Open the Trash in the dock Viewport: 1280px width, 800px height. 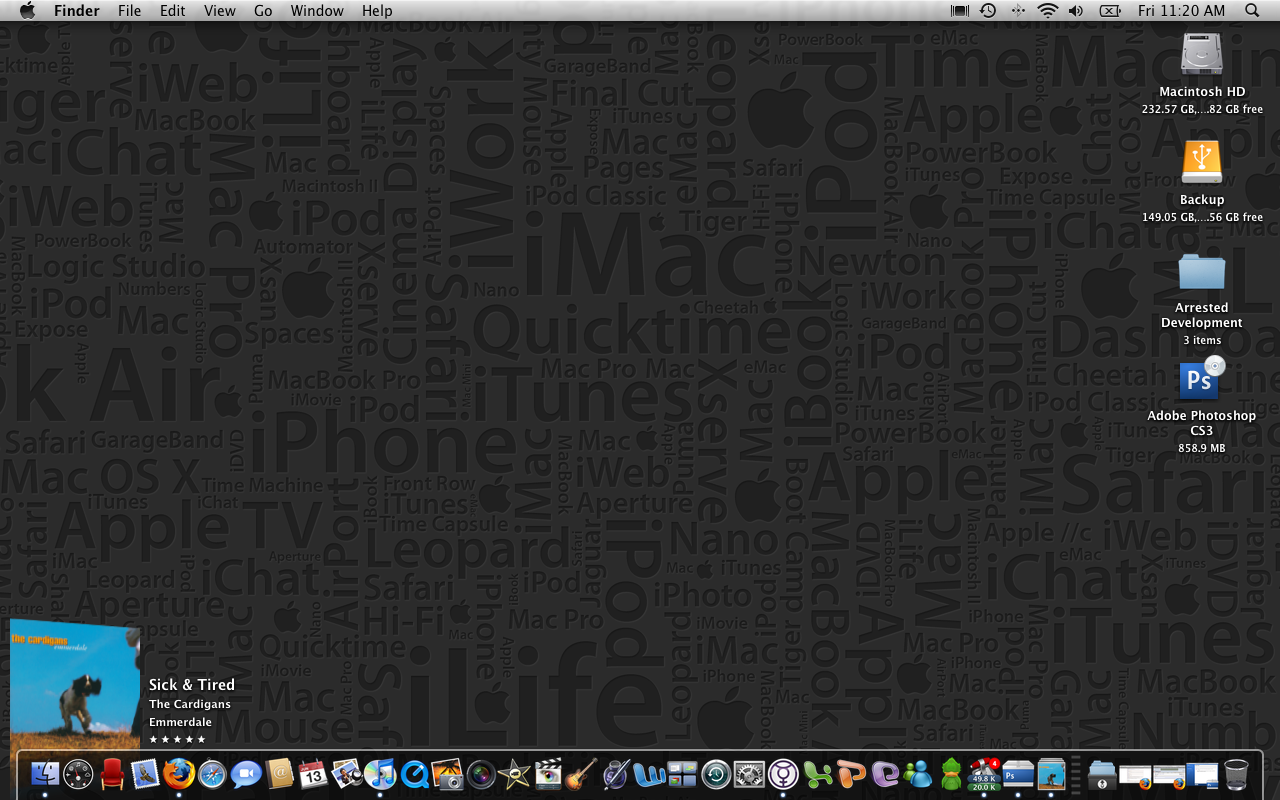point(1237,774)
